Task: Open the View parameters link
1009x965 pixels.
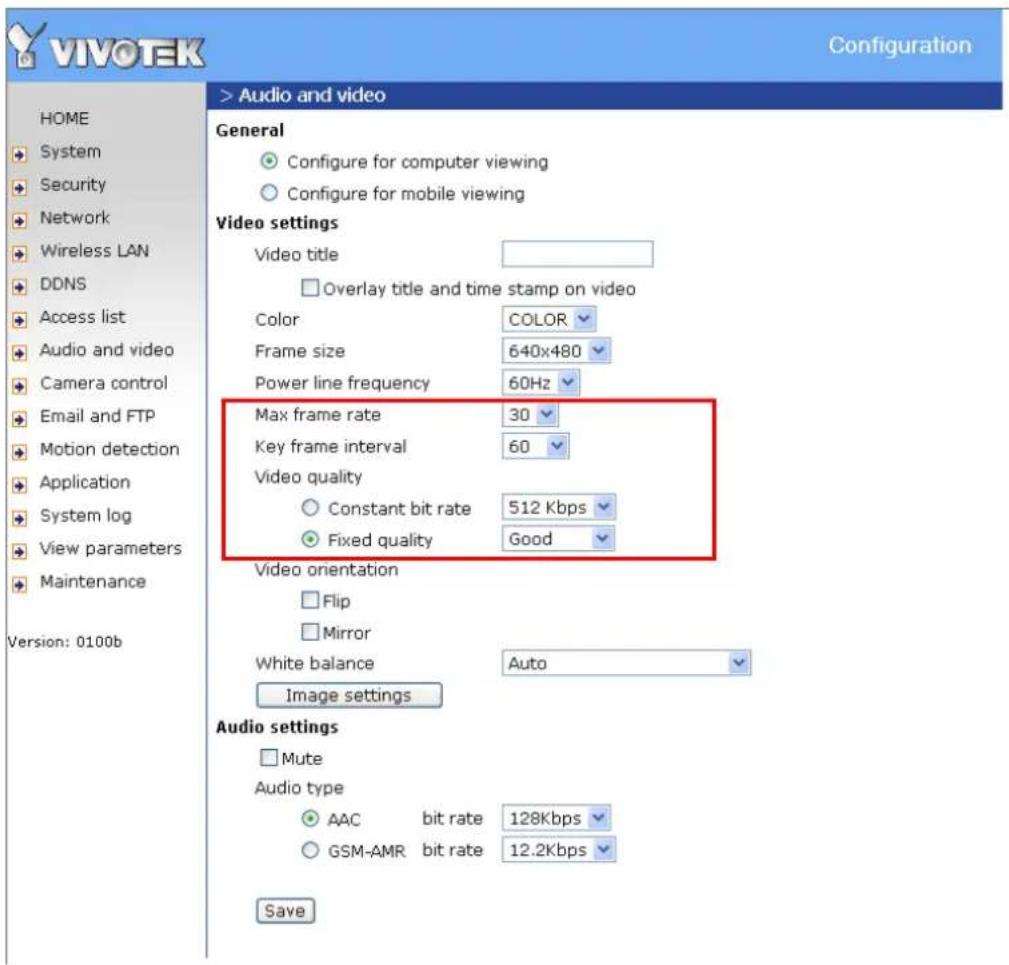Action: [111, 548]
